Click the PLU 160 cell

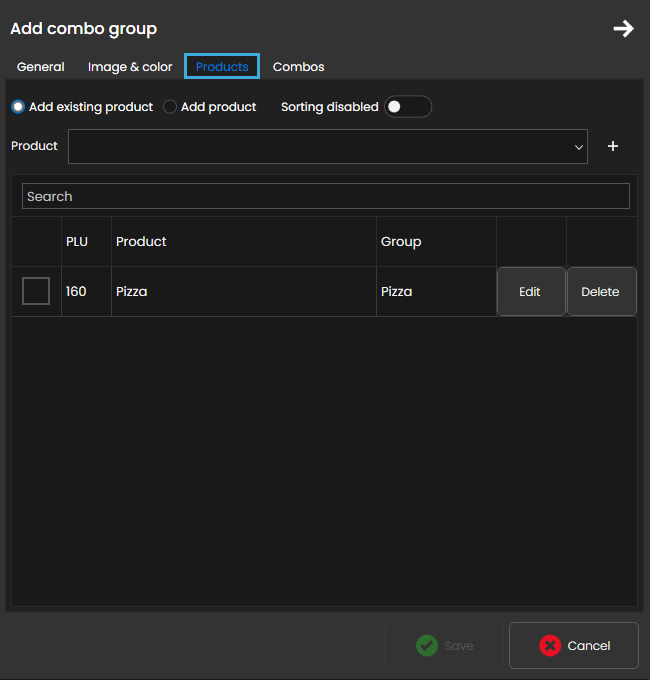point(77,292)
